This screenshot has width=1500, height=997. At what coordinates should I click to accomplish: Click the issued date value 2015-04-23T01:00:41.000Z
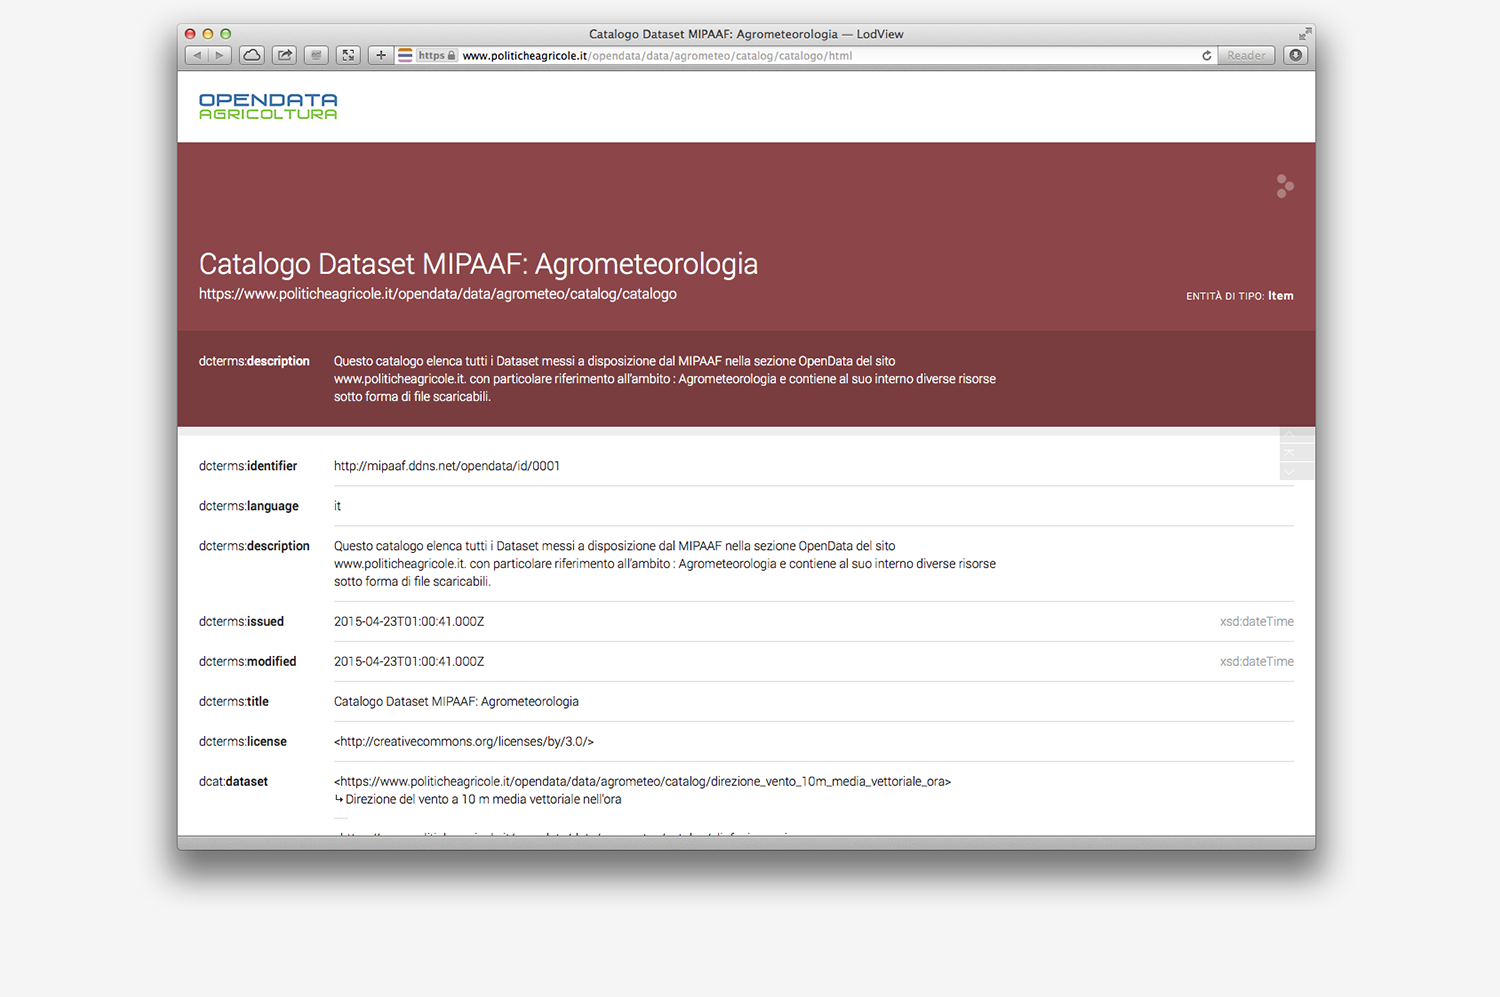409,622
